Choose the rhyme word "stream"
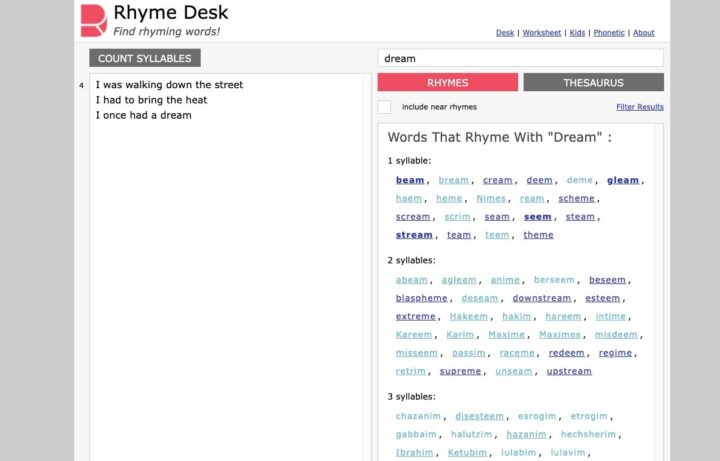720x461 pixels. pos(414,235)
